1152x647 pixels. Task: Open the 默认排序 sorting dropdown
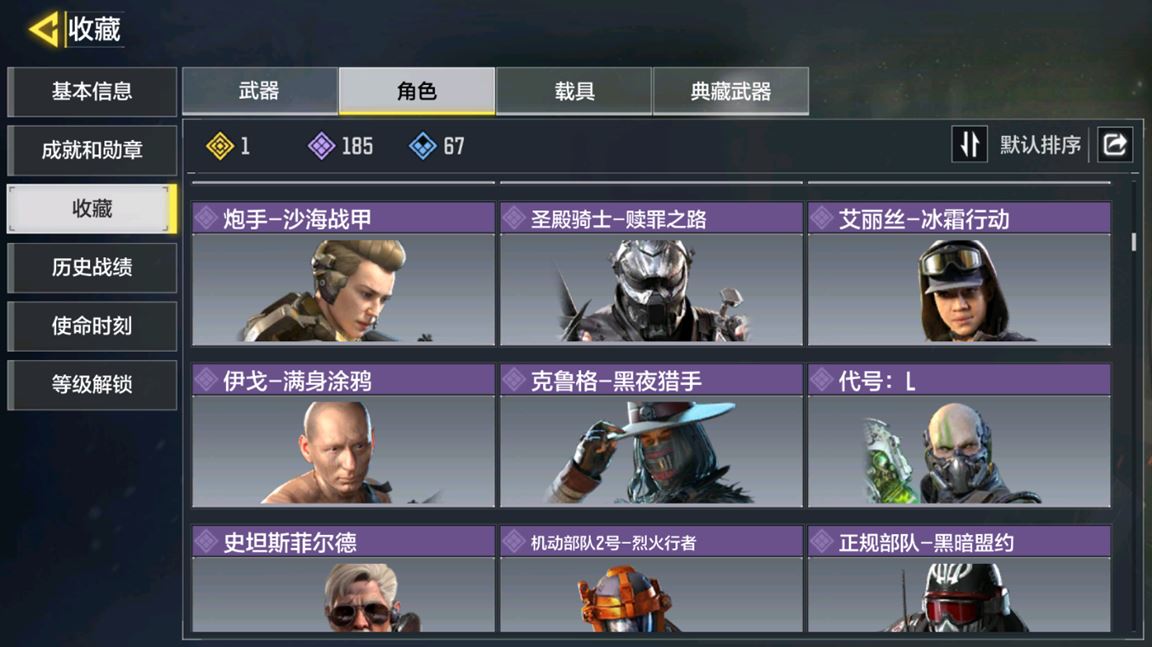pyautogui.click(x=1040, y=145)
